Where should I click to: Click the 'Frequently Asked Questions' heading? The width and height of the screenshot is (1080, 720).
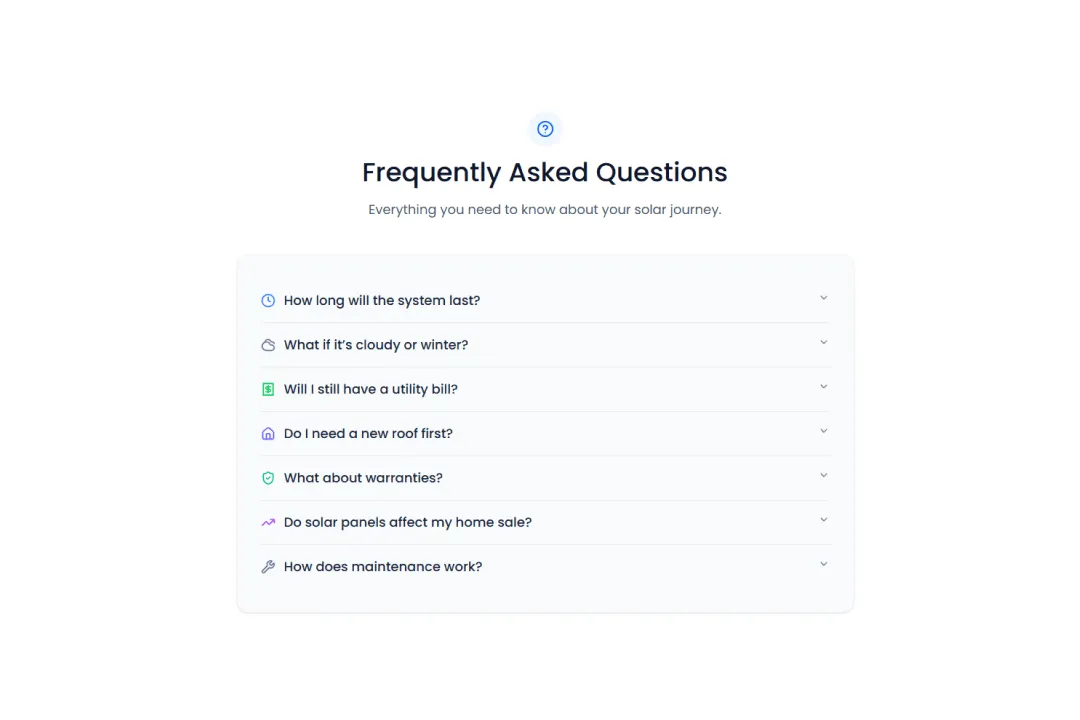click(x=544, y=172)
